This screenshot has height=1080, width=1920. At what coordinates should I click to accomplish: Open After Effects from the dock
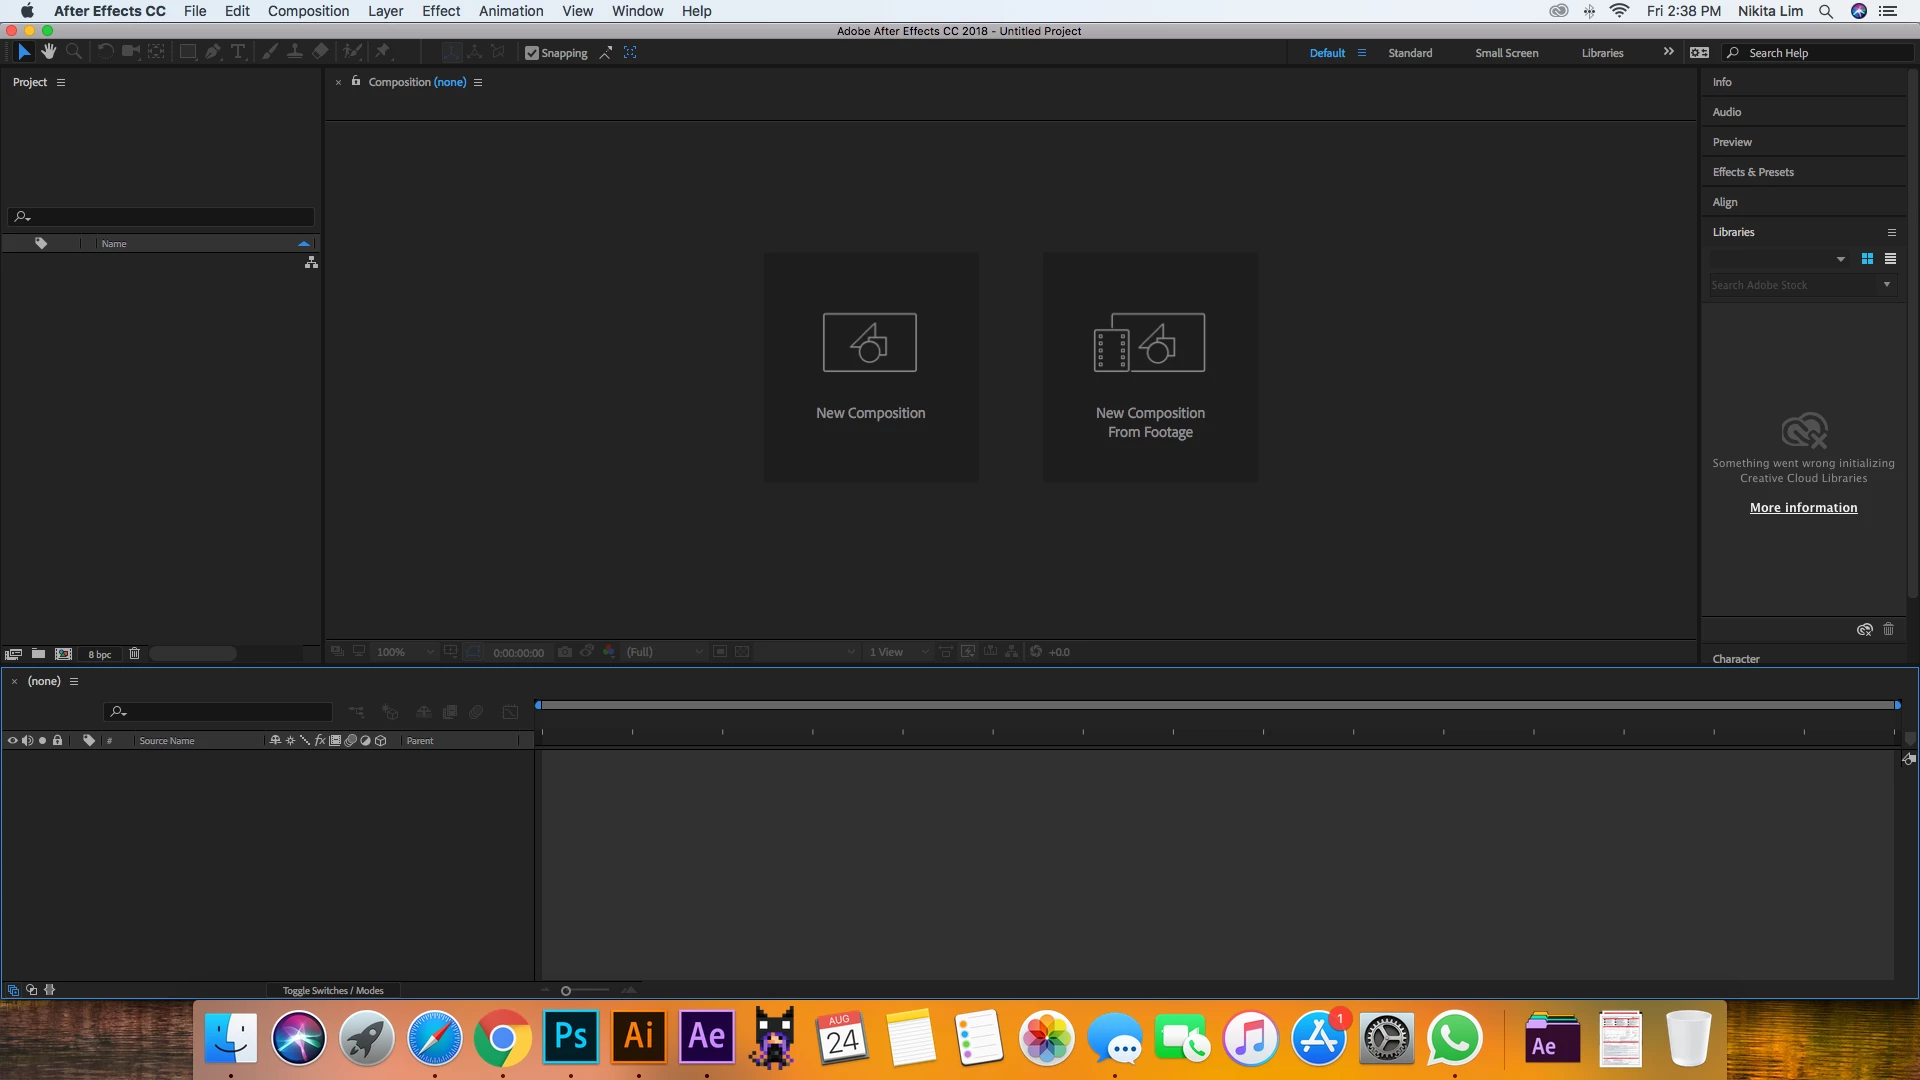(x=707, y=1037)
